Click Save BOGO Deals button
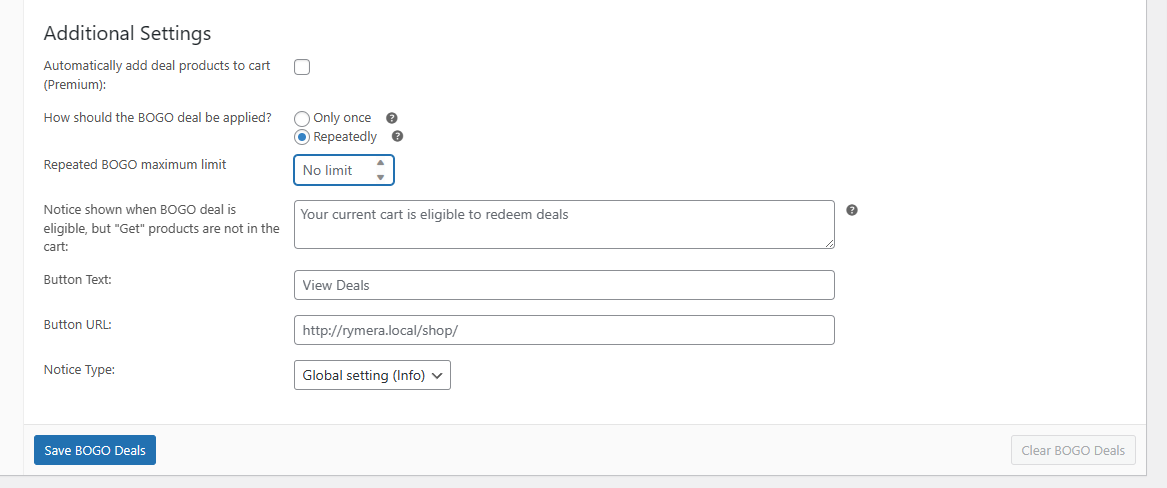The height and width of the screenshot is (488, 1167). click(x=95, y=450)
